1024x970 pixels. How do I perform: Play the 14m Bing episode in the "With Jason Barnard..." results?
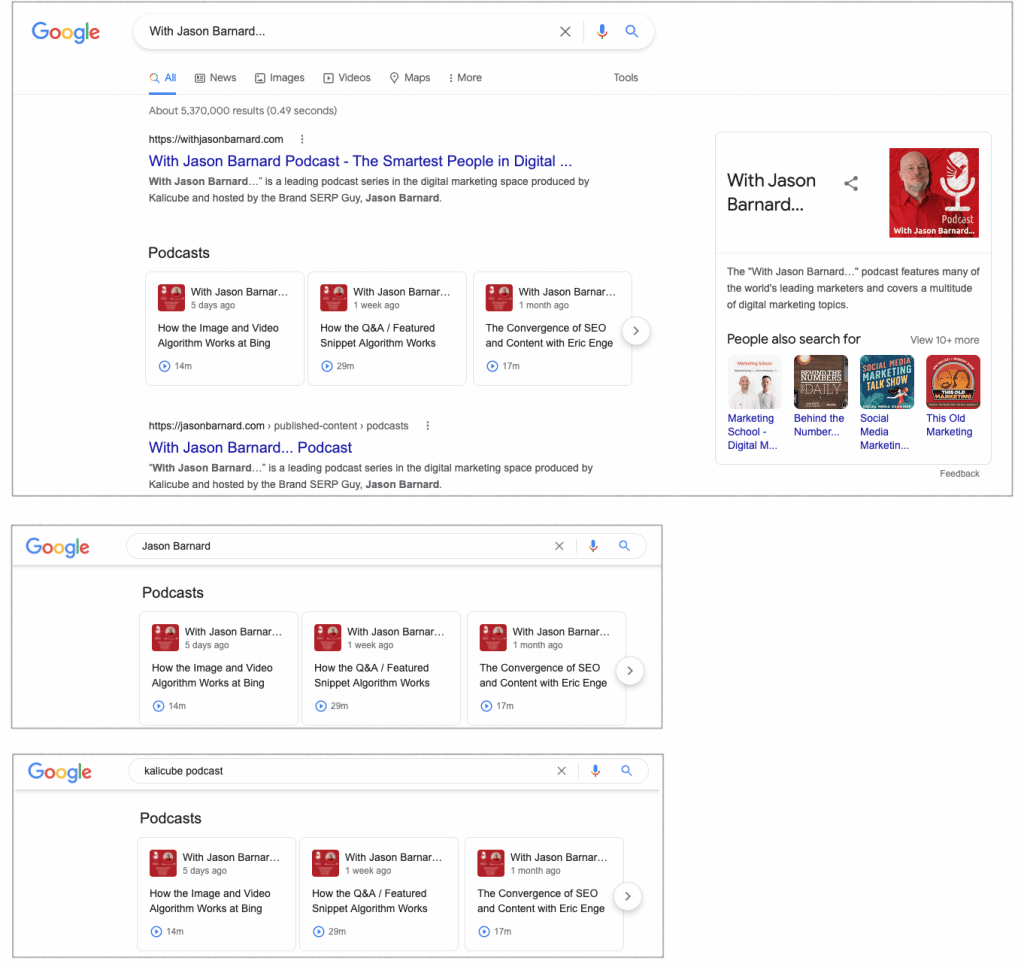pos(165,366)
